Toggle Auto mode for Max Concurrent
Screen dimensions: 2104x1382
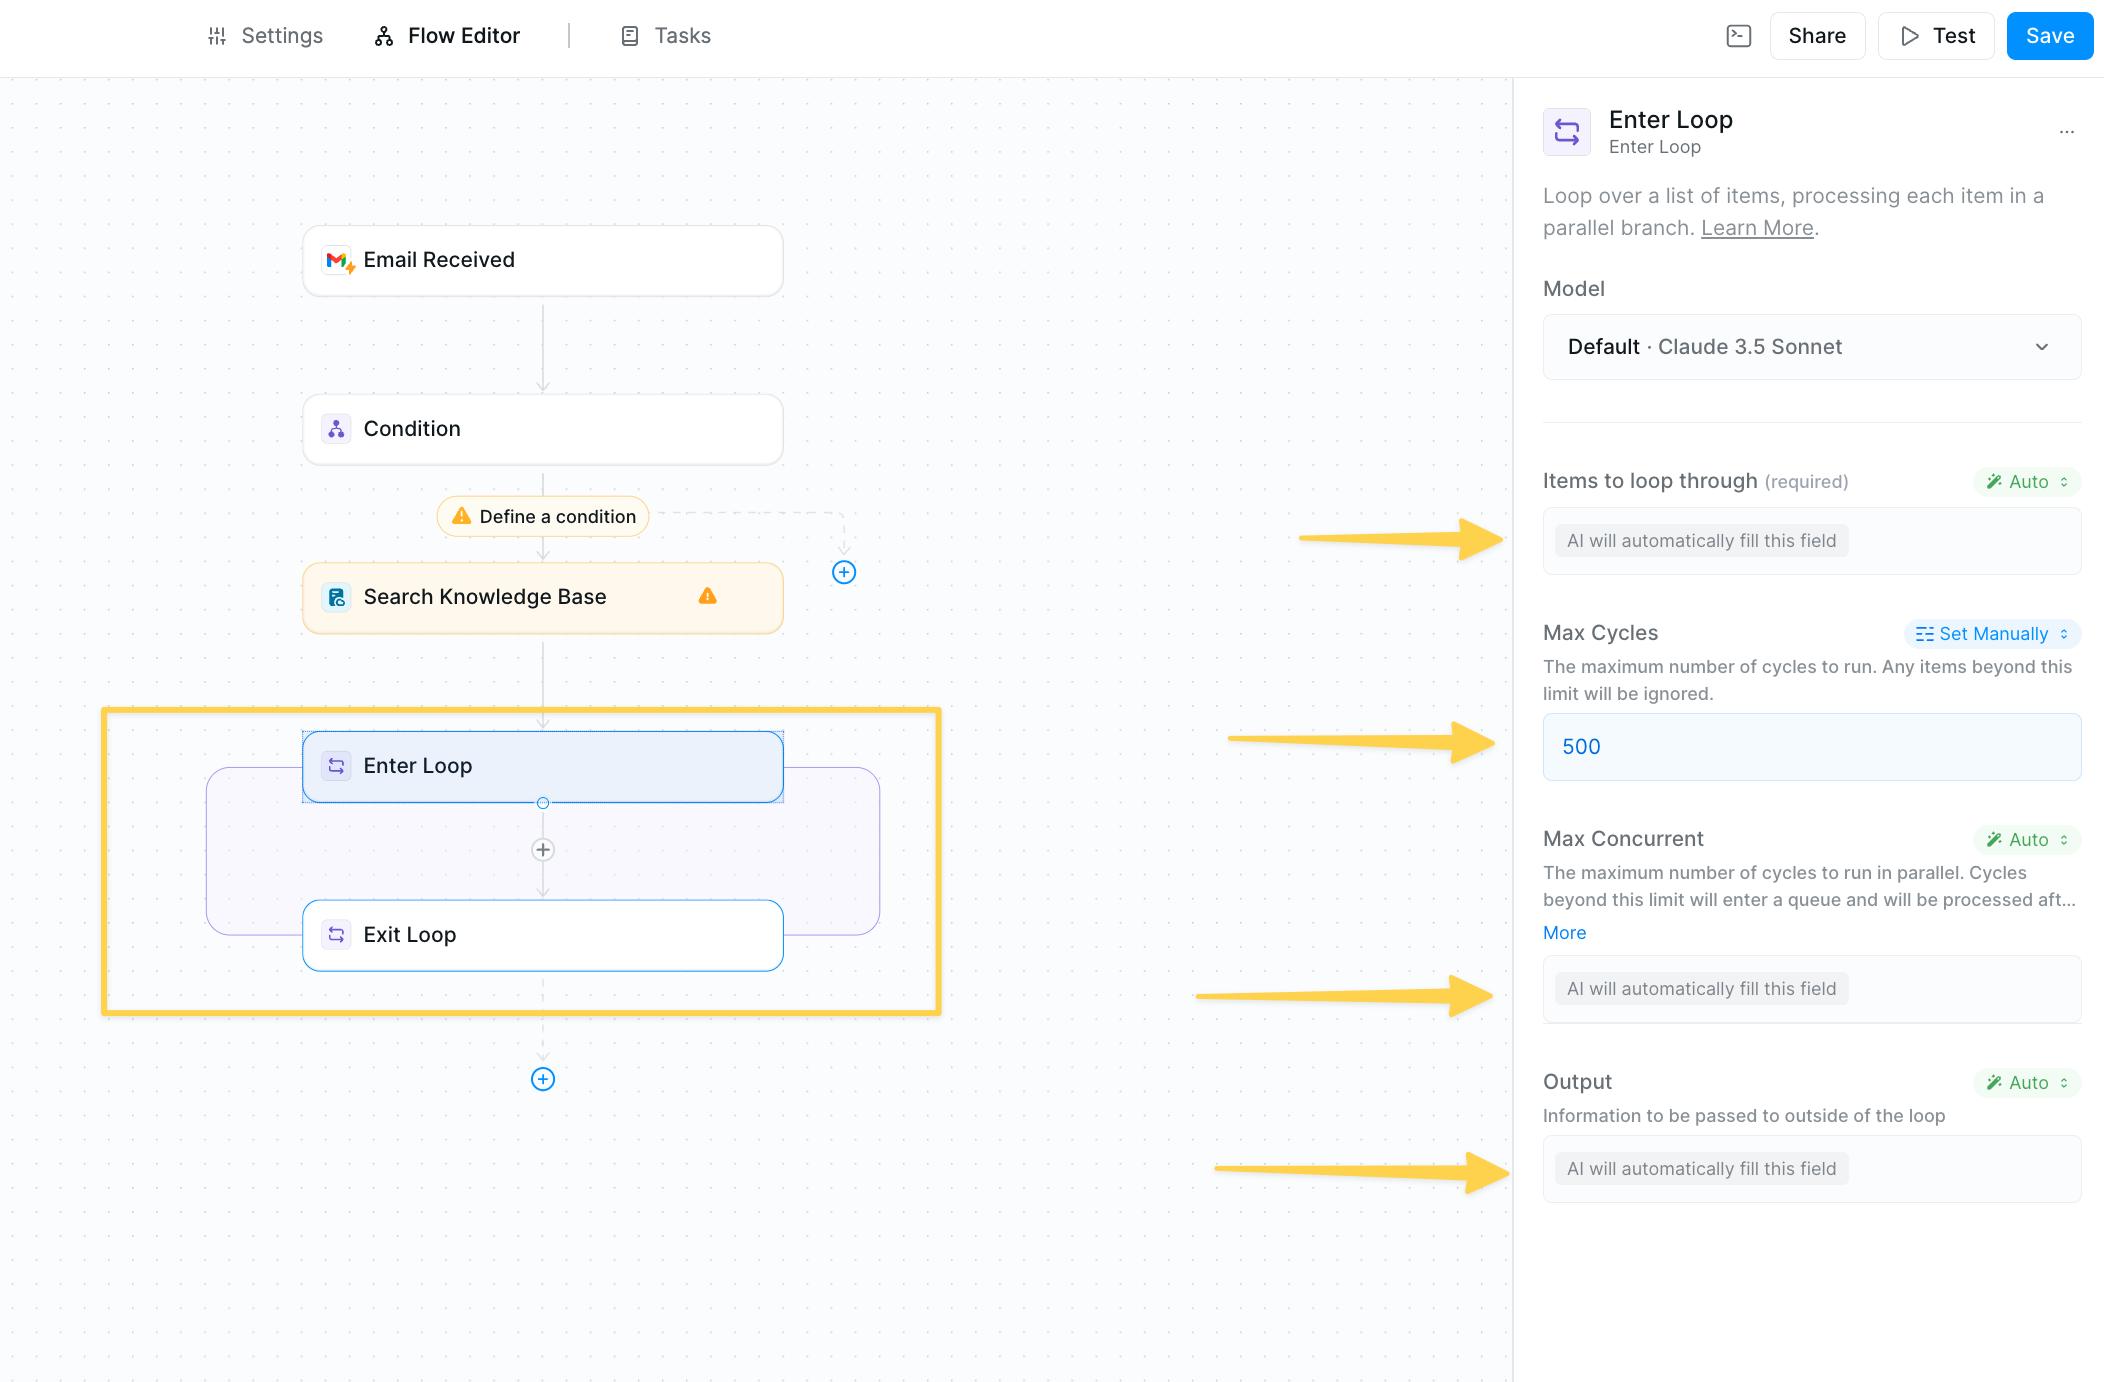click(2026, 840)
